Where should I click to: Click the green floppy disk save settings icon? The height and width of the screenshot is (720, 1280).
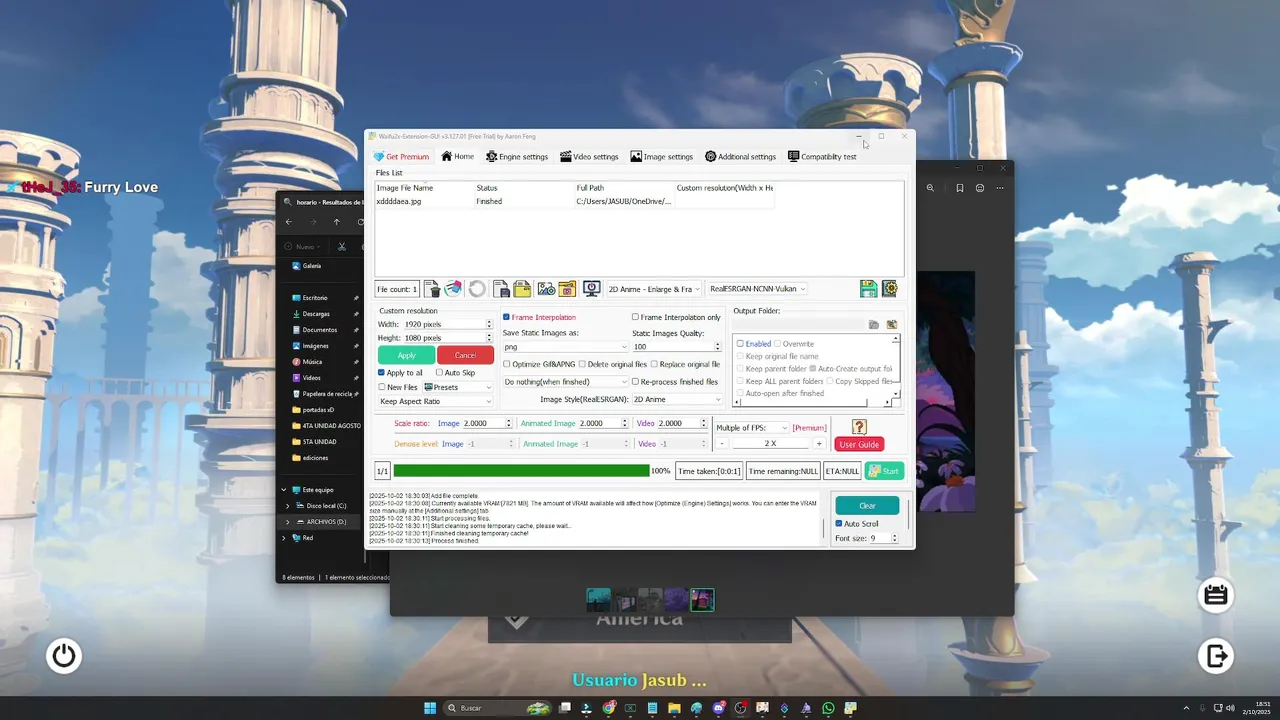click(x=868, y=289)
